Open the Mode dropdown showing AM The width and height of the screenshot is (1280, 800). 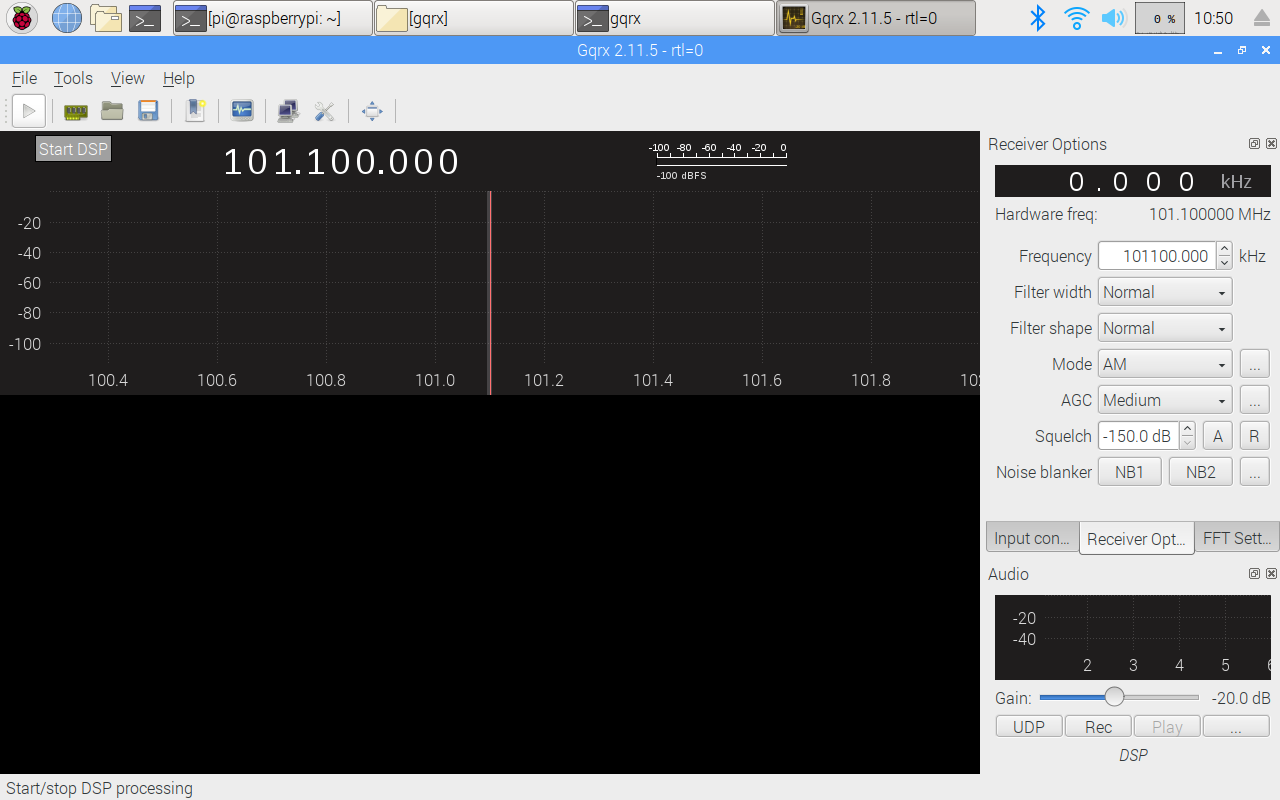click(x=1164, y=364)
